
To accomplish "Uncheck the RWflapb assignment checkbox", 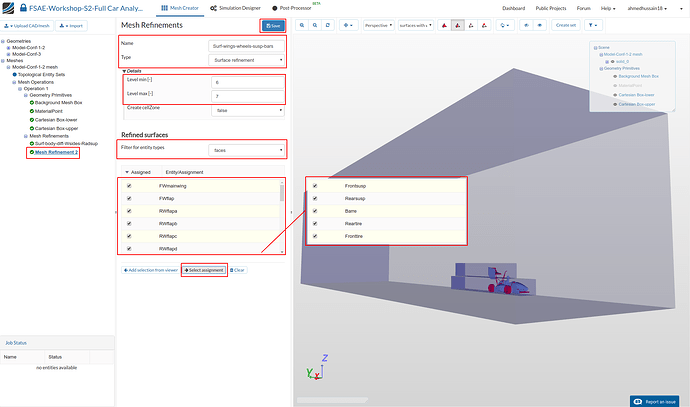I will tap(129, 224).
